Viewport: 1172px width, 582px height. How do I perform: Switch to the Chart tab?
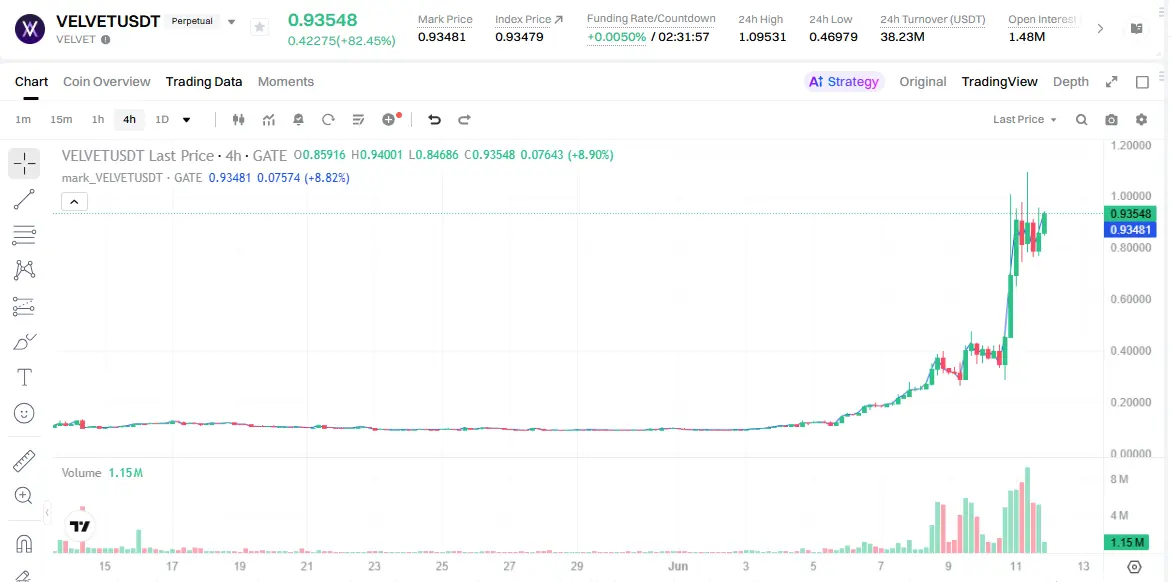pyautogui.click(x=31, y=81)
